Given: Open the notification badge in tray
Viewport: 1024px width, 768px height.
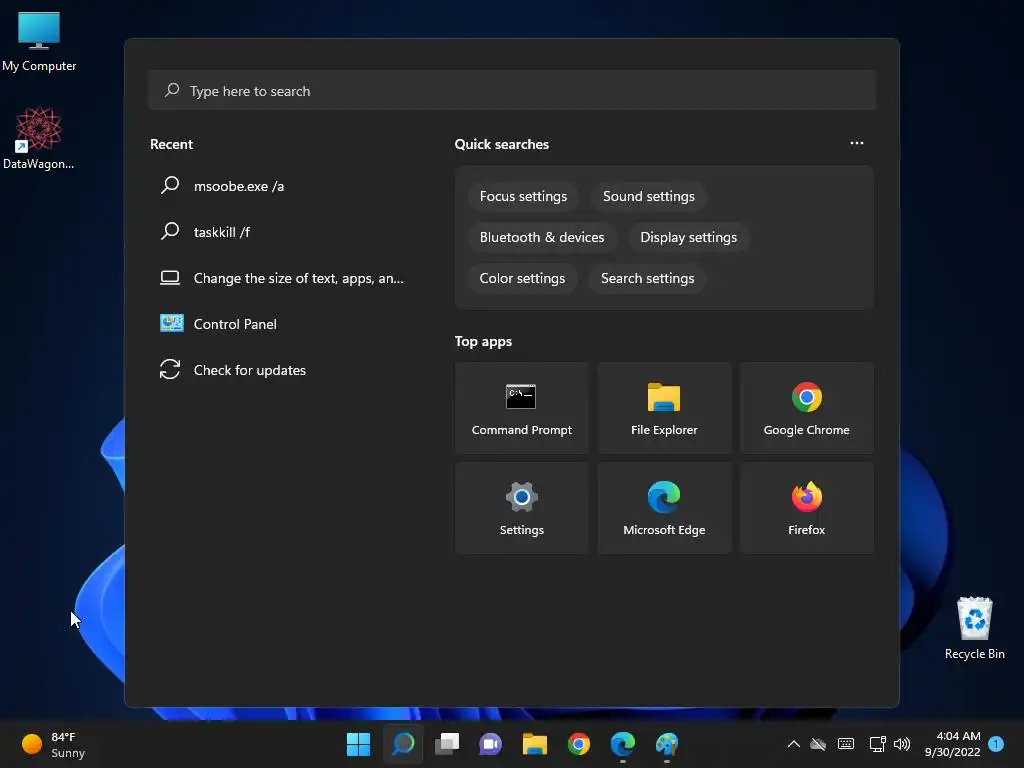Looking at the screenshot, I should click(996, 744).
